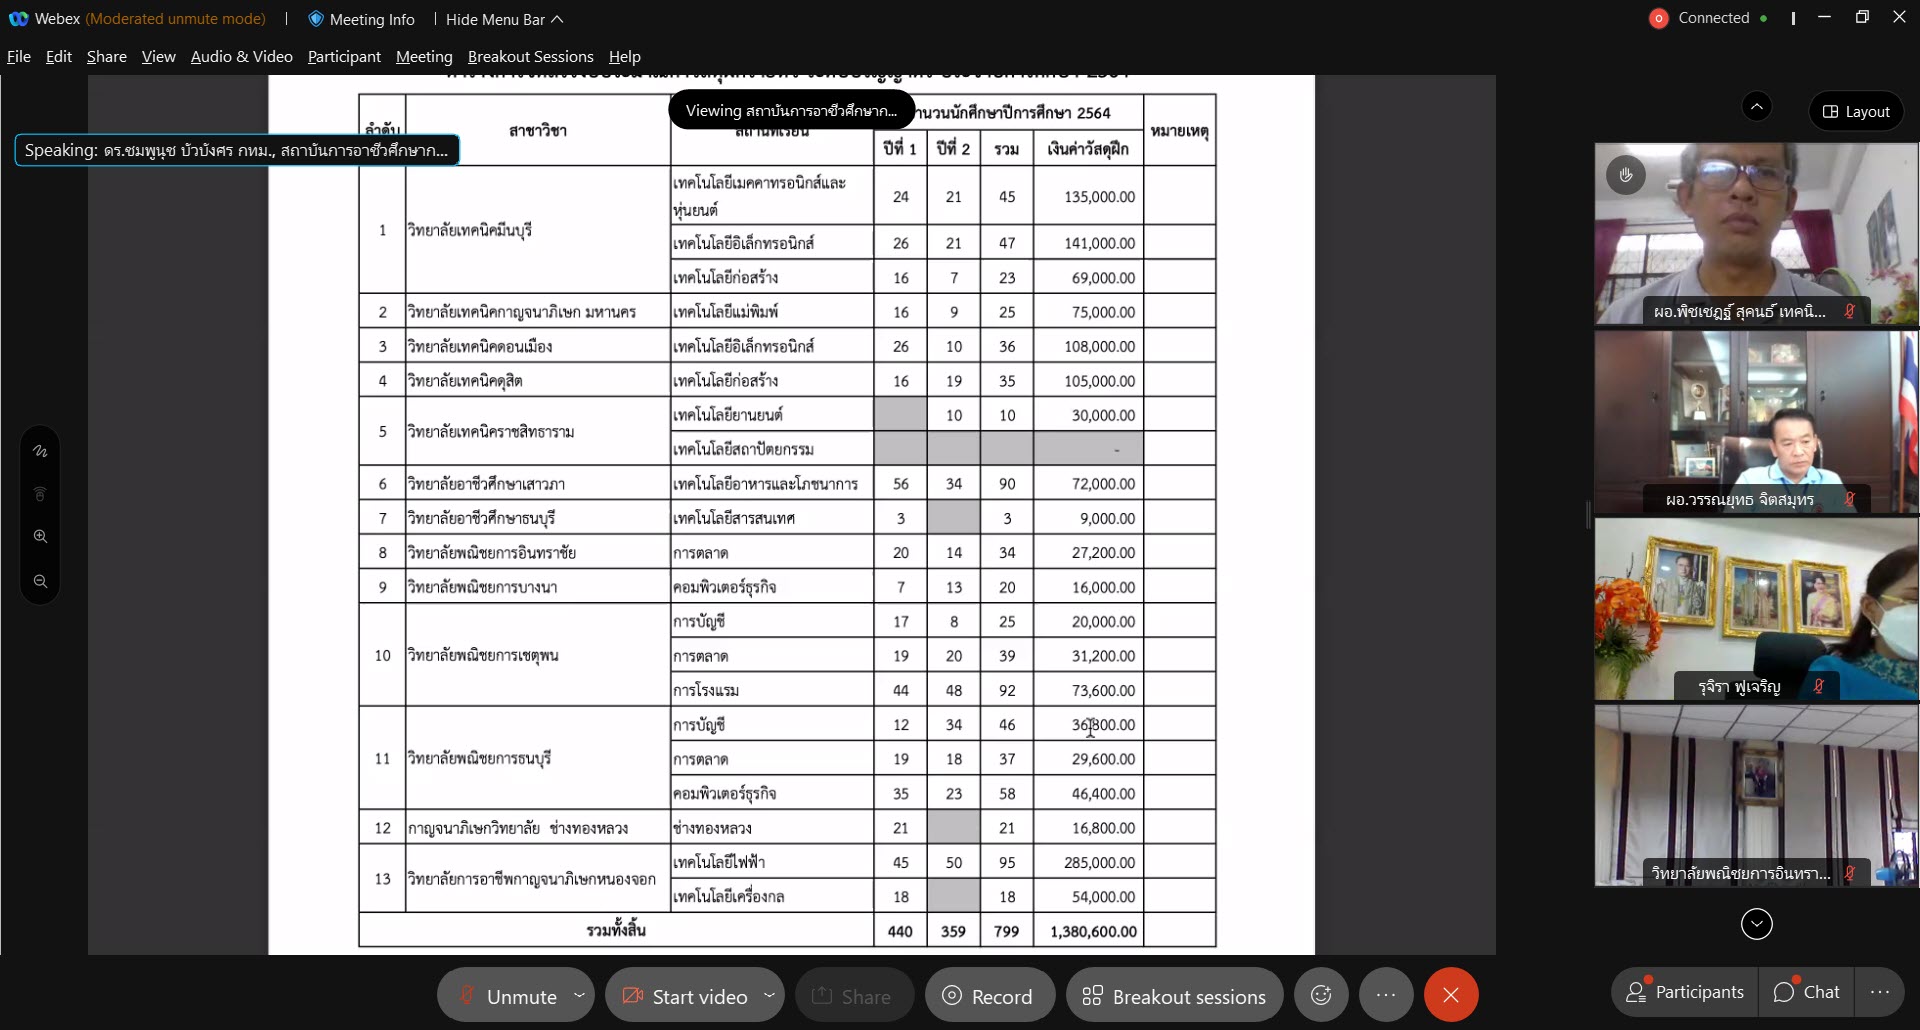The image size is (1920, 1030).
Task: Open the View menu
Action: click(x=159, y=57)
